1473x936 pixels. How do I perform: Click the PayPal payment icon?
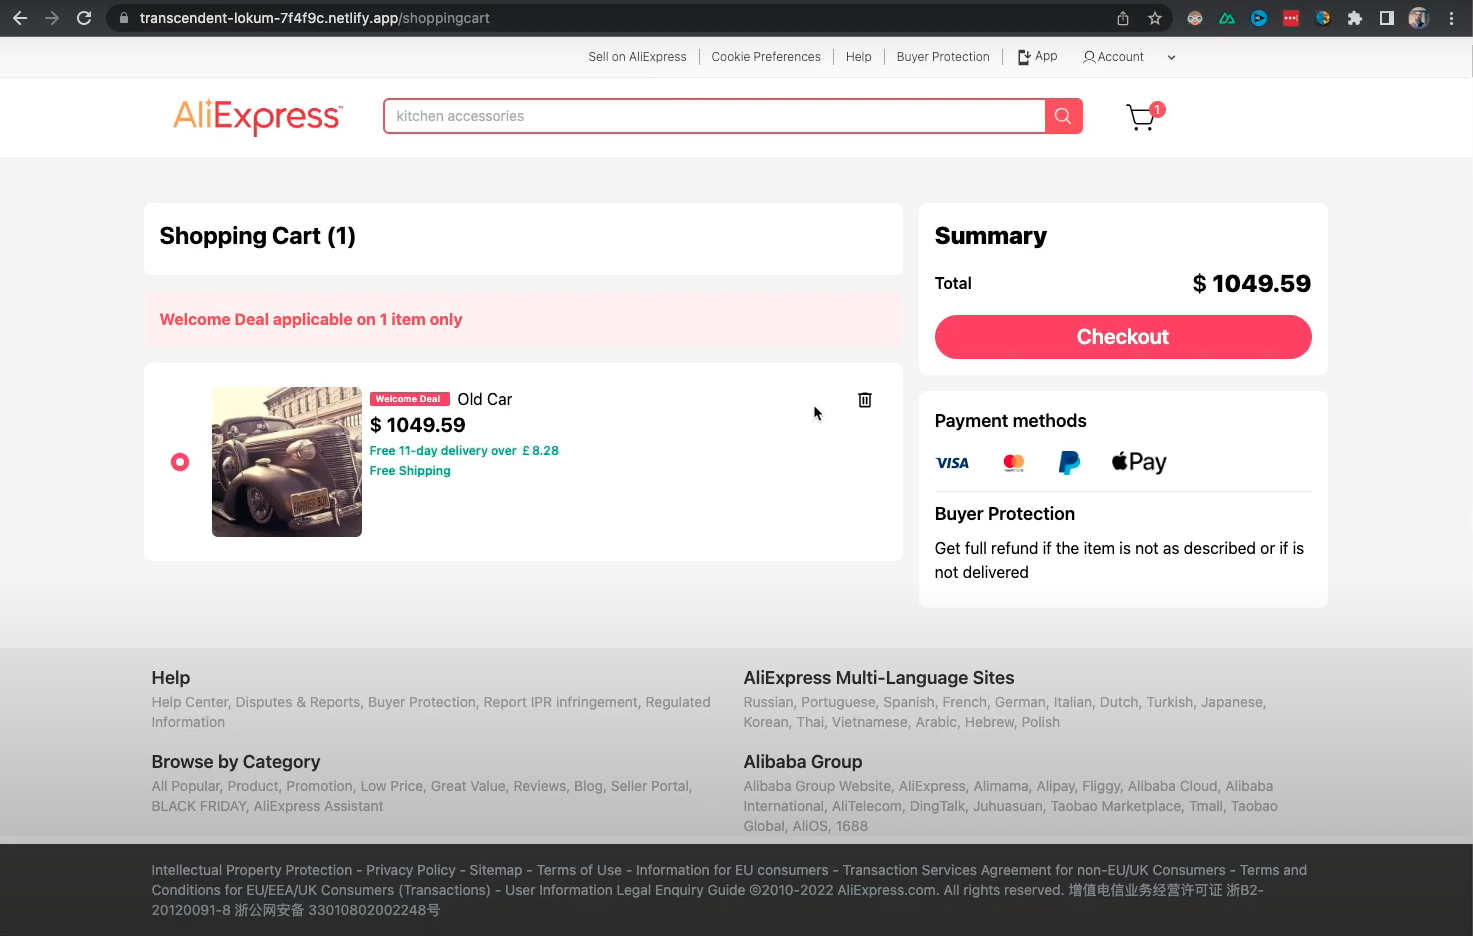[x=1069, y=462]
